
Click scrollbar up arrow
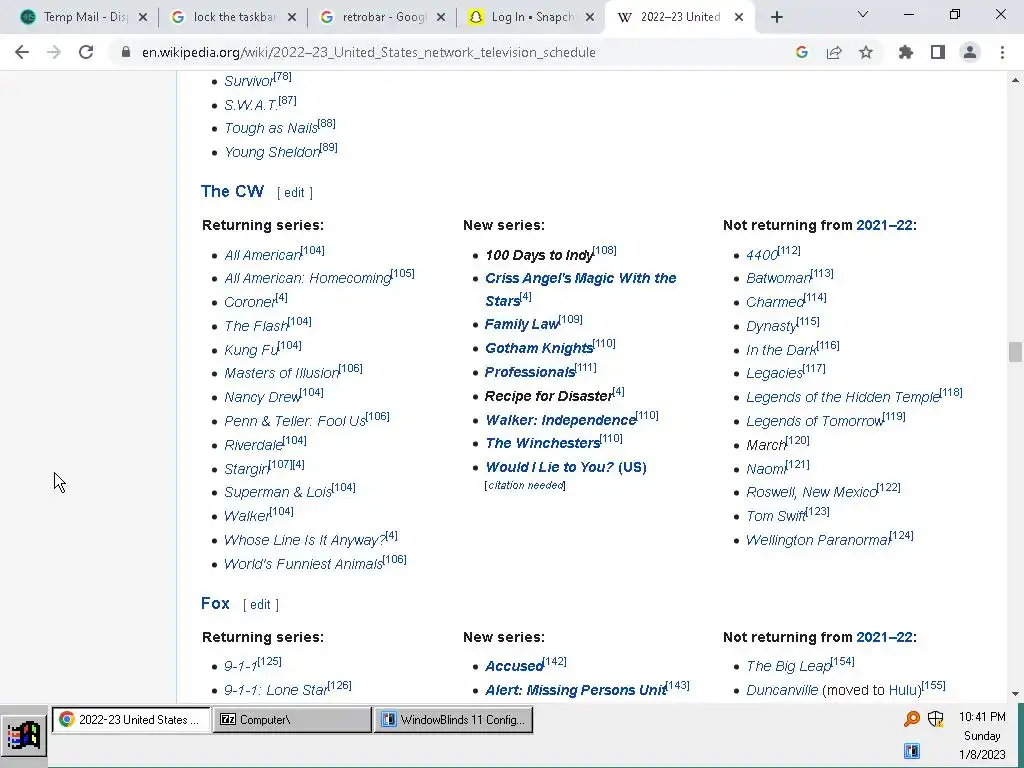(1014, 80)
